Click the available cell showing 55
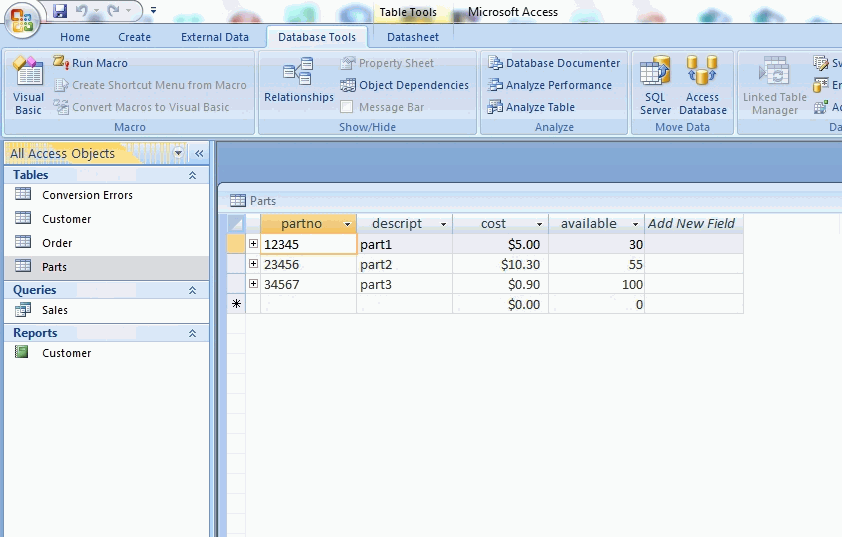 tap(596, 264)
